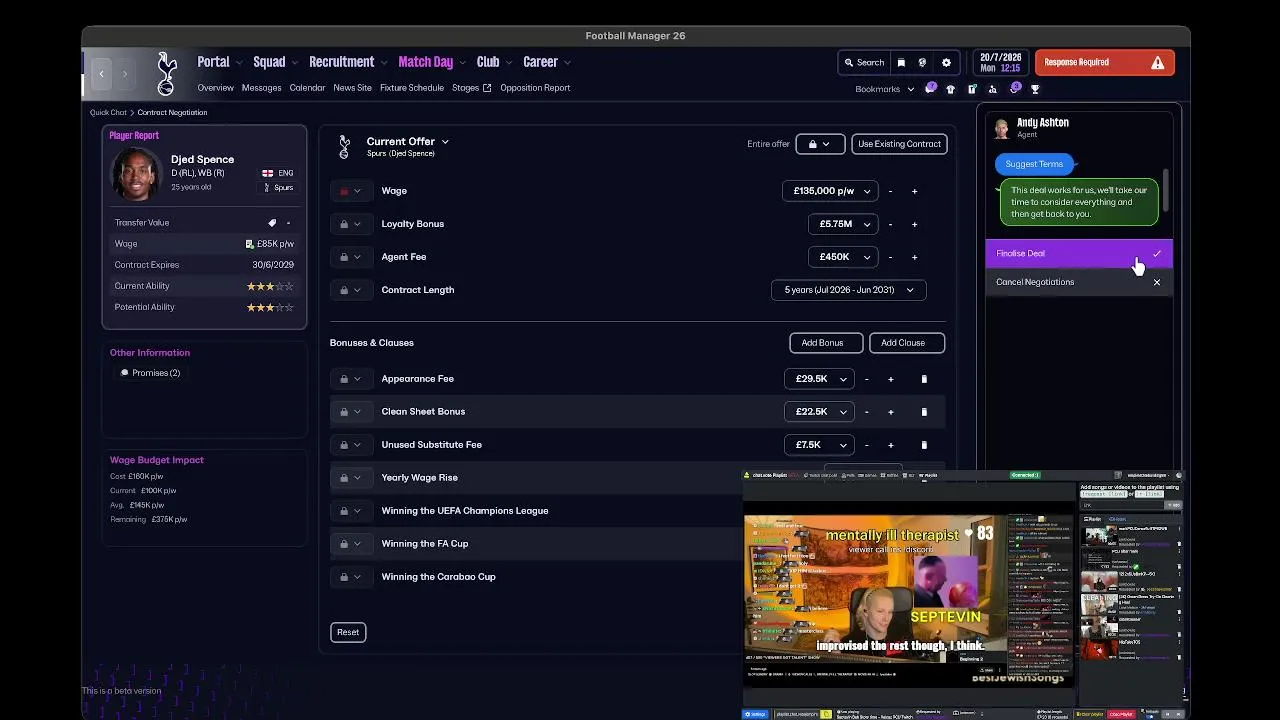Open the Clean Sheet Bonus £22.5K dropdown
This screenshot has width=1280, height=720.
point(819,412)
